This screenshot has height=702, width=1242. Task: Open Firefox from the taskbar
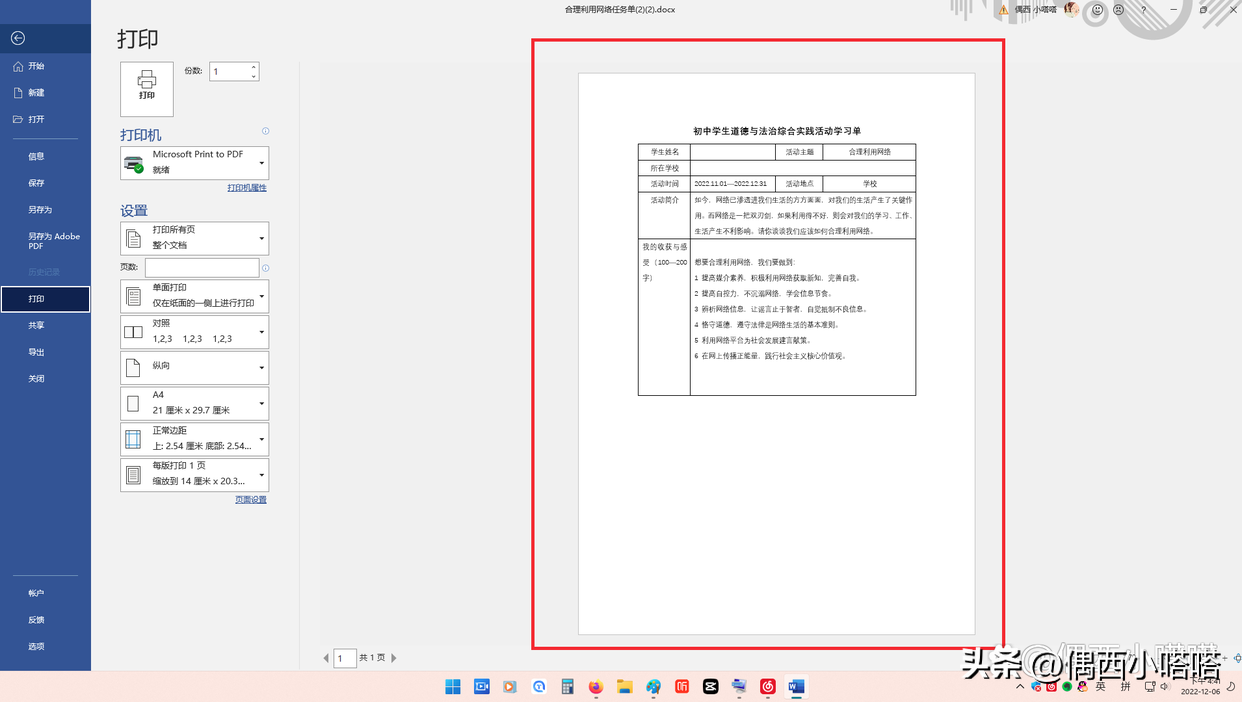(596, 687)
